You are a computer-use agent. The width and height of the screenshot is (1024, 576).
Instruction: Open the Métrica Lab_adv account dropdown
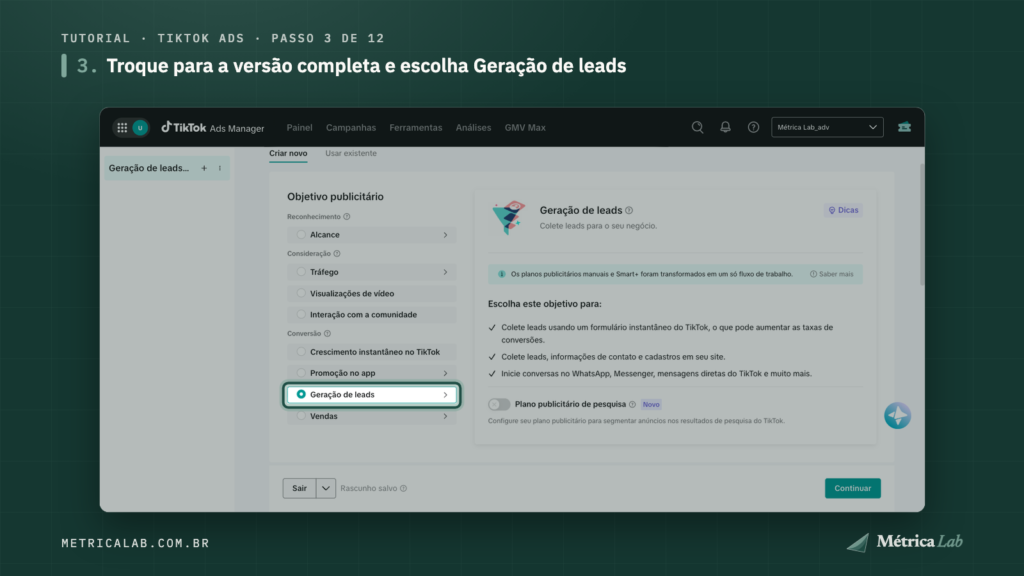(x=827, y=127)
